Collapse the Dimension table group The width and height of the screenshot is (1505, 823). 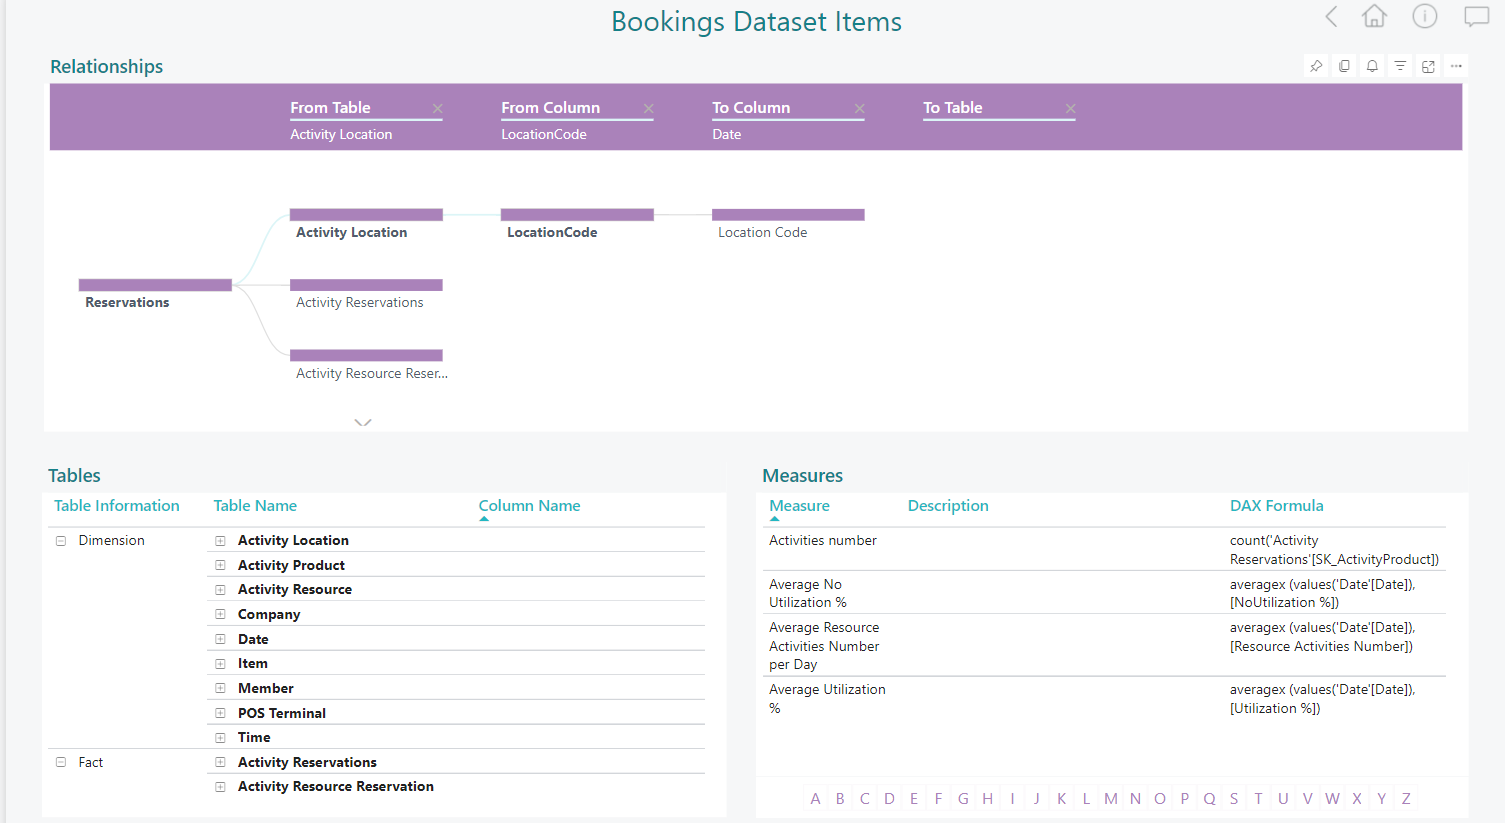click(x=61, y=541)
